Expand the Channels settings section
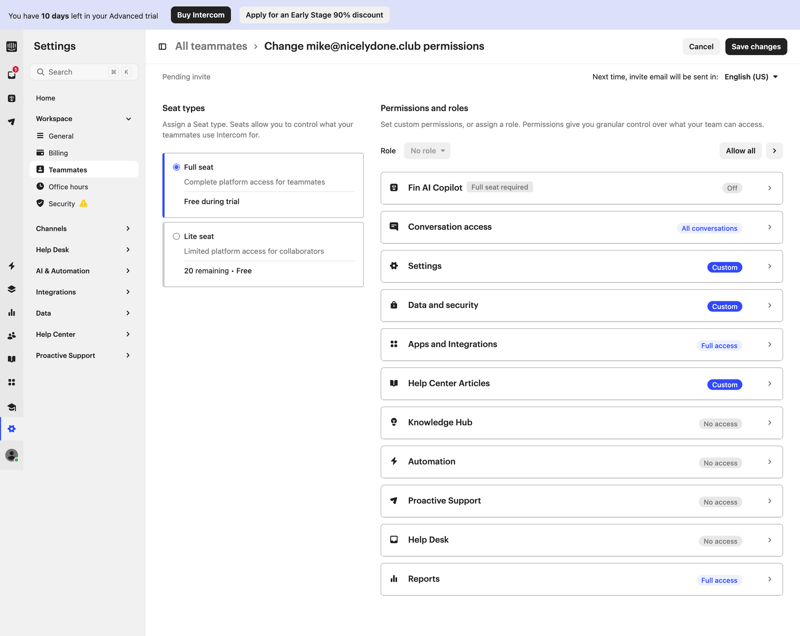800x636 pixels. (83, 229)
